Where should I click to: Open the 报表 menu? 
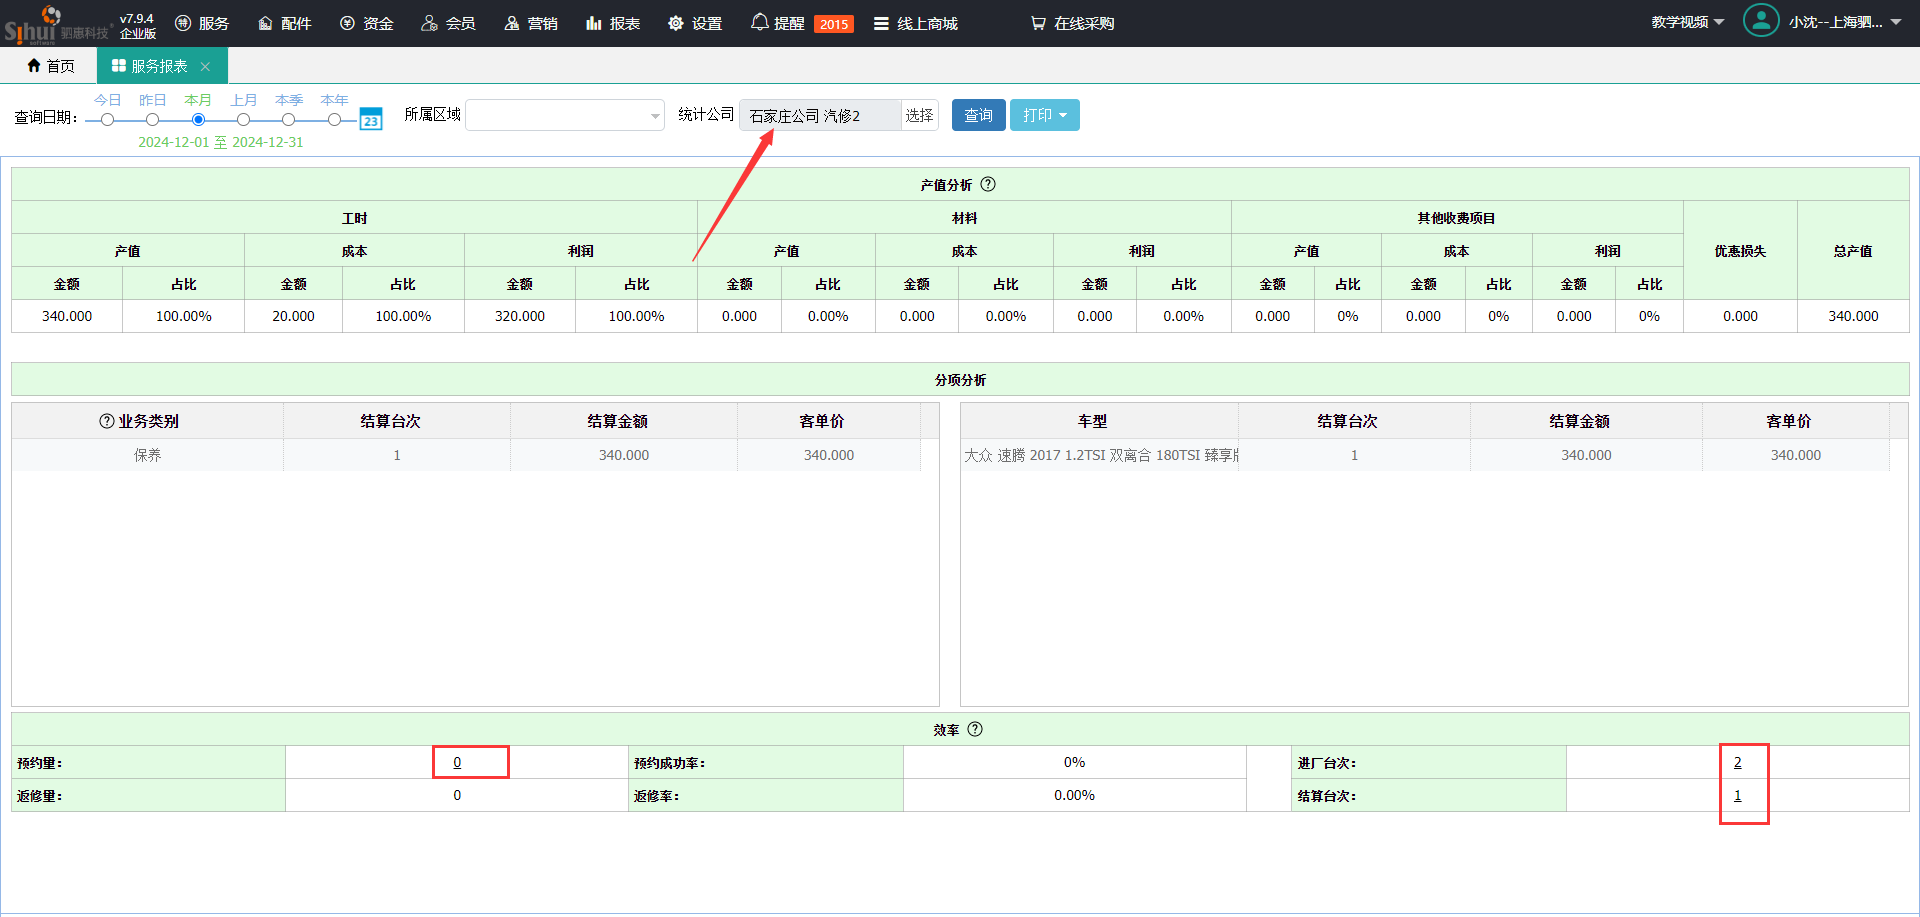tap(613, 23)
